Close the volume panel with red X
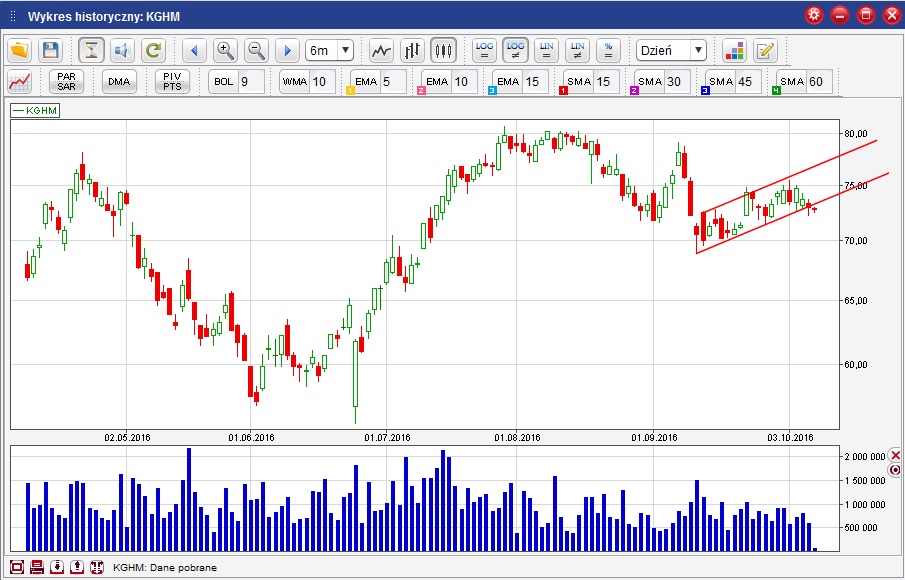The image size is (905, 580). [895, 455]
